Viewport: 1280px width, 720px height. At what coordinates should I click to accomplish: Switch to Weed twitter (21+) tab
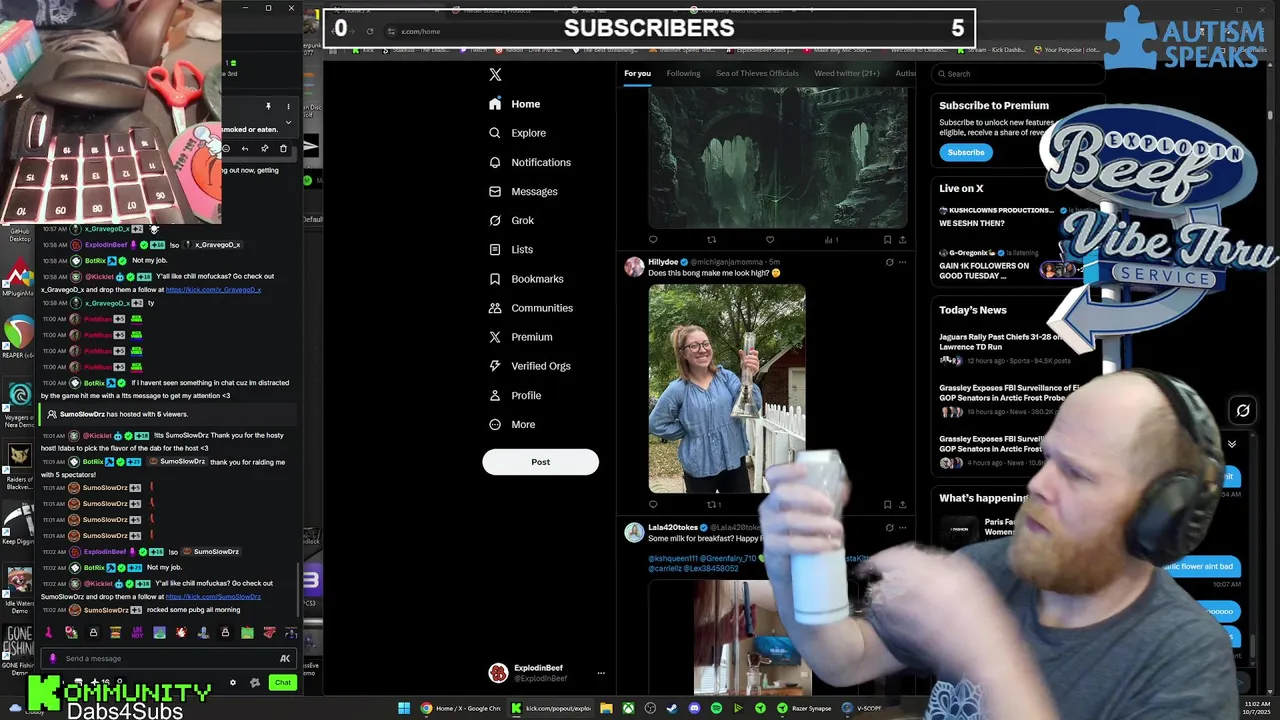846,73
